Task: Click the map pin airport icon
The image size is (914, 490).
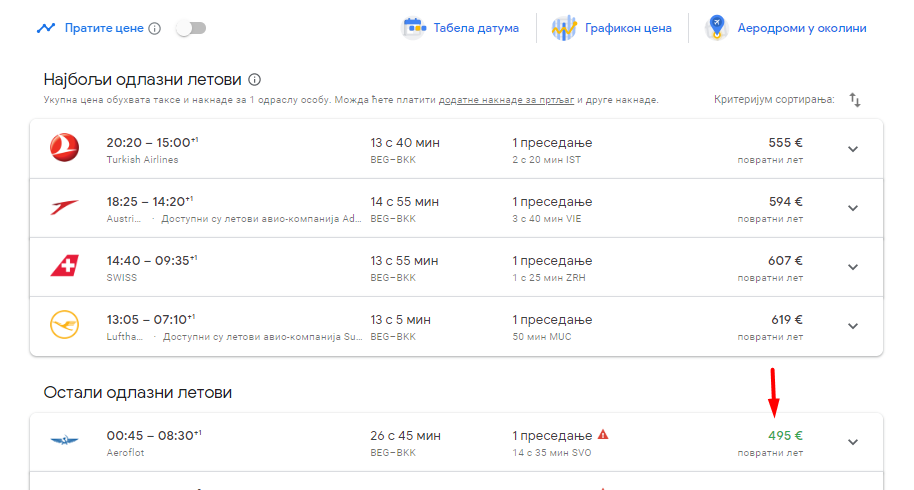Action: click(x=716, y=27)
